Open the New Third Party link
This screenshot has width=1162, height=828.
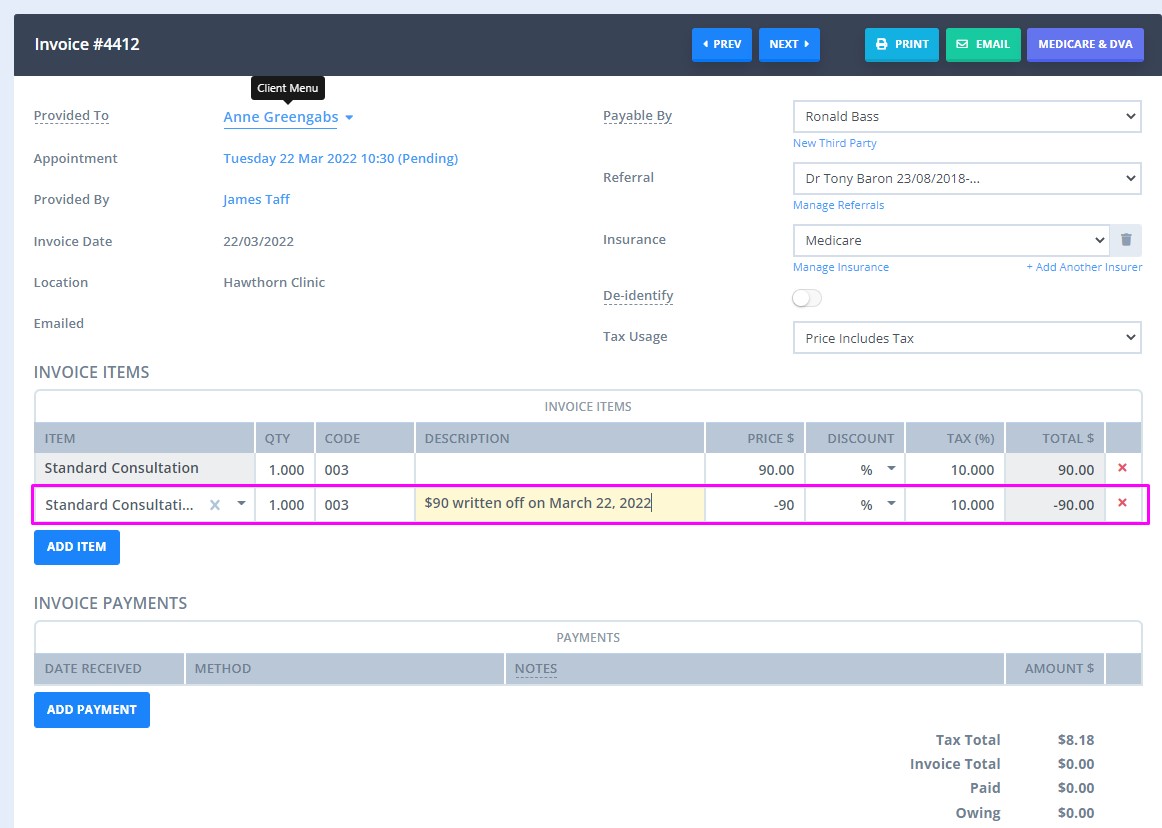pos(834,143)
